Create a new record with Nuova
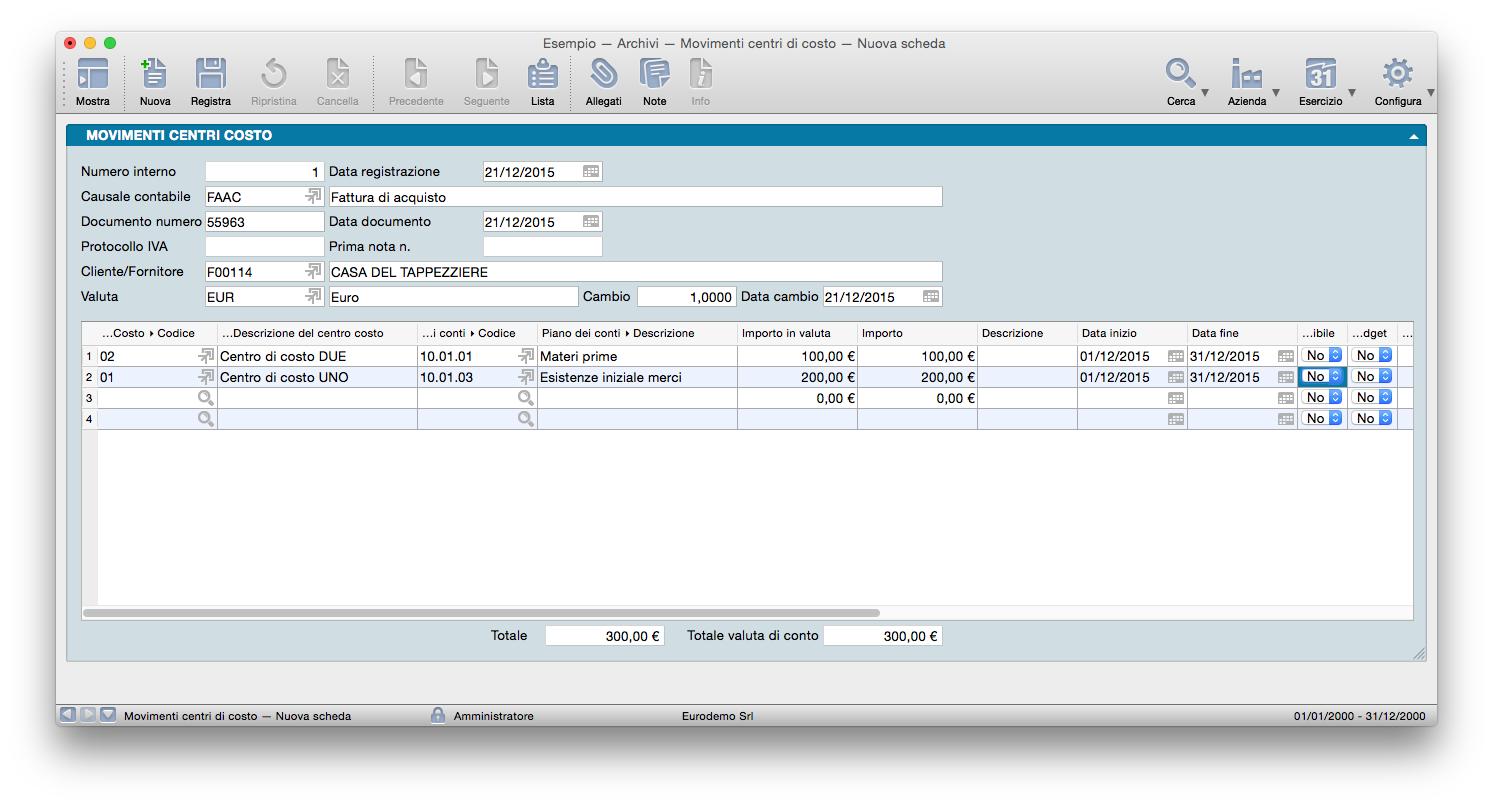 [x=155, y=75]
